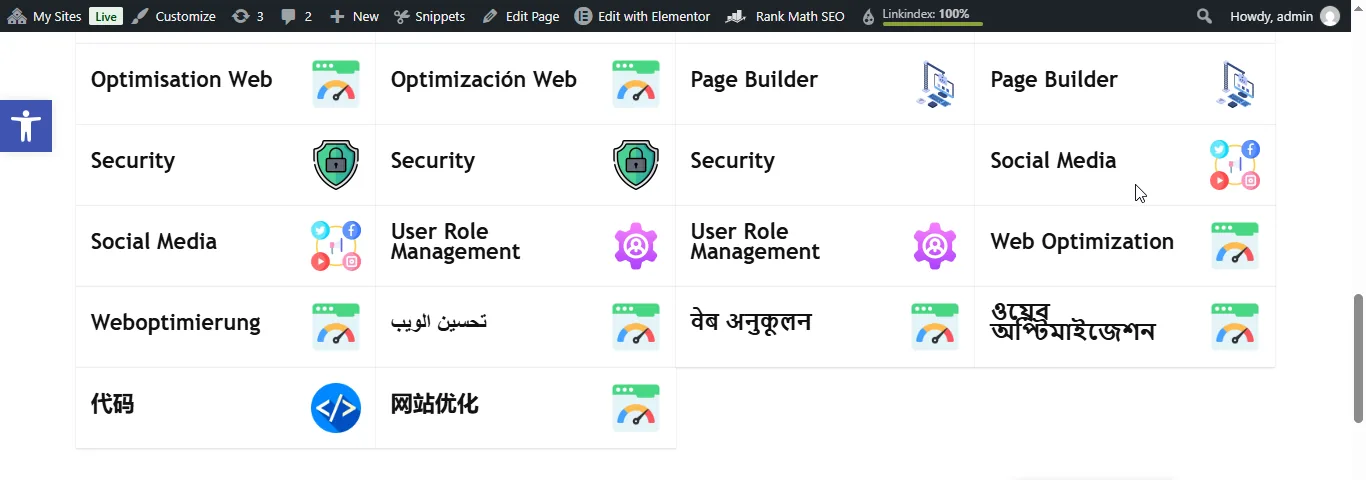1366x480 pixels.
Task: Click the code brackets icon beside 代码
Action: (x=336, y=408)
